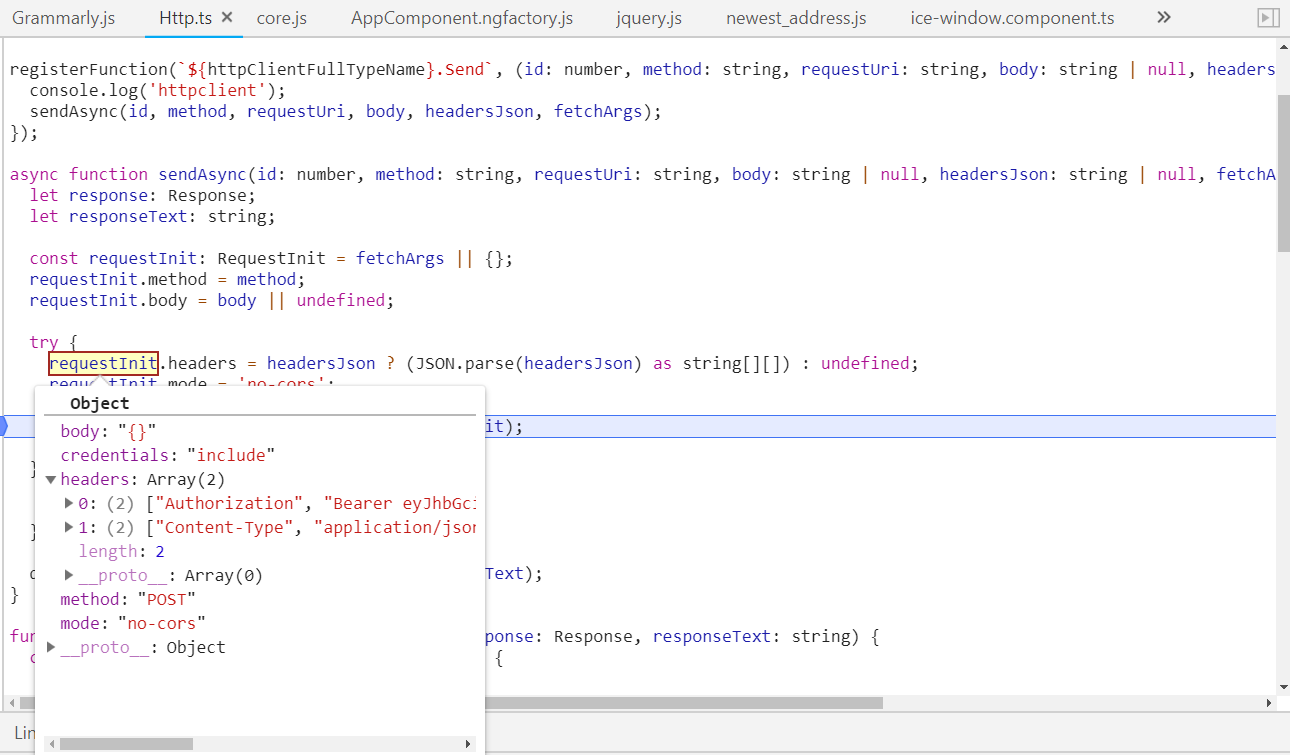Expand the __proto__ Array(0) entry
This screenshot has height=755, width=1290.
tap(68, 575)
